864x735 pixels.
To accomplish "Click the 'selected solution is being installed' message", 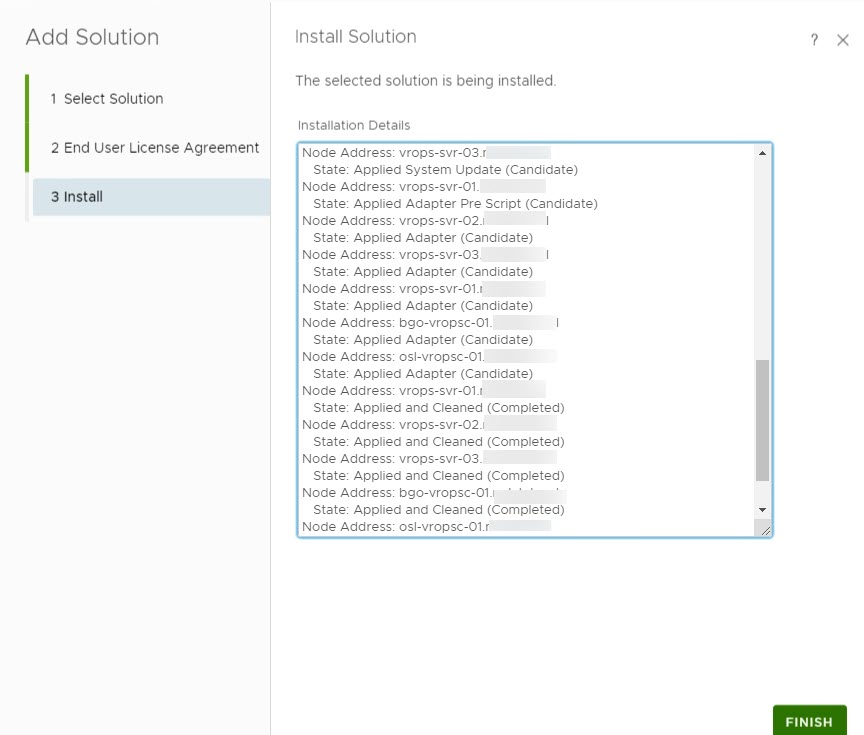I will click(425, 80).
